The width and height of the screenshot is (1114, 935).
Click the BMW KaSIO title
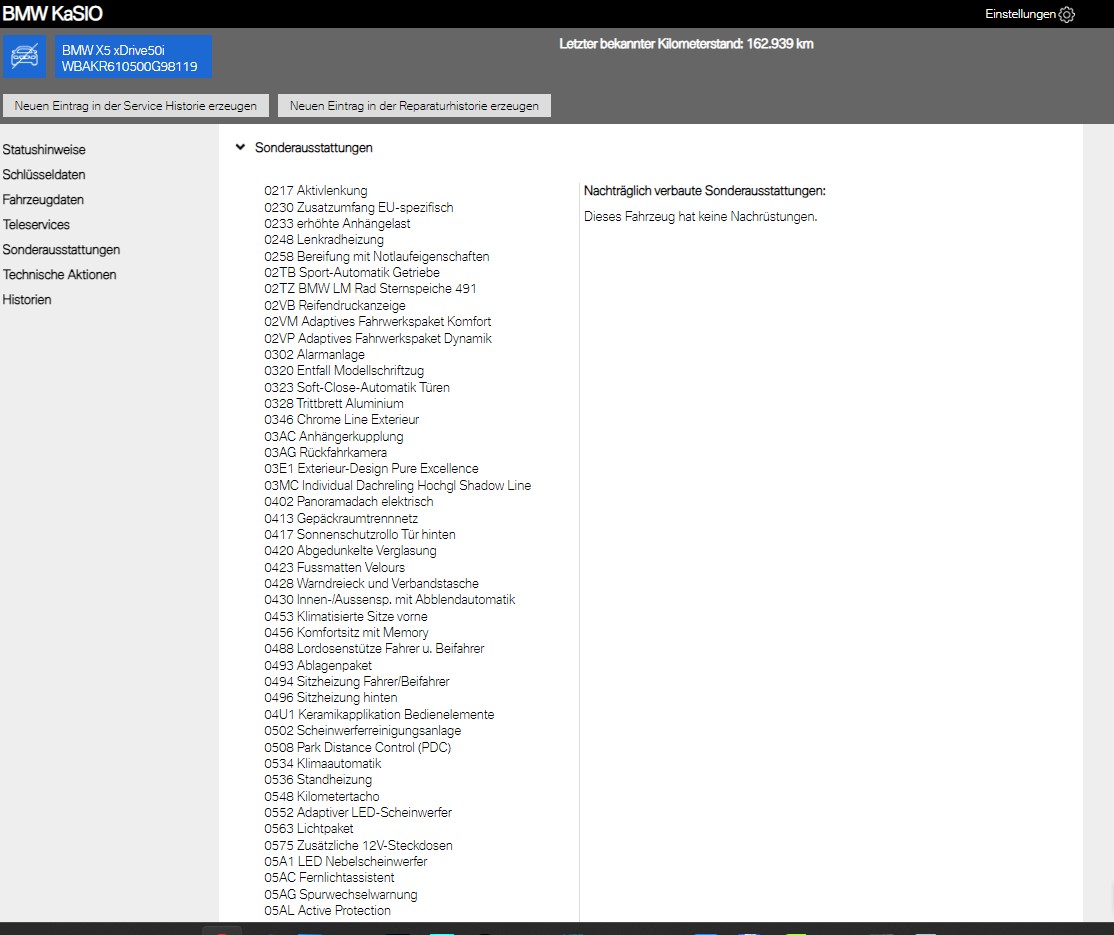[x=53, y=13]
